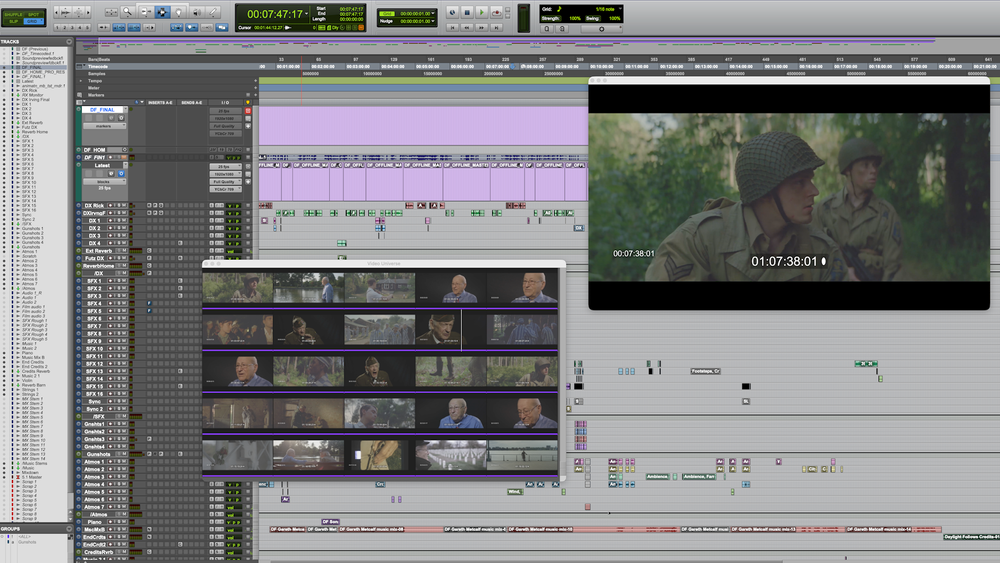
Task: Toggle Grid edit mode
Action: [x=33, y=21]
